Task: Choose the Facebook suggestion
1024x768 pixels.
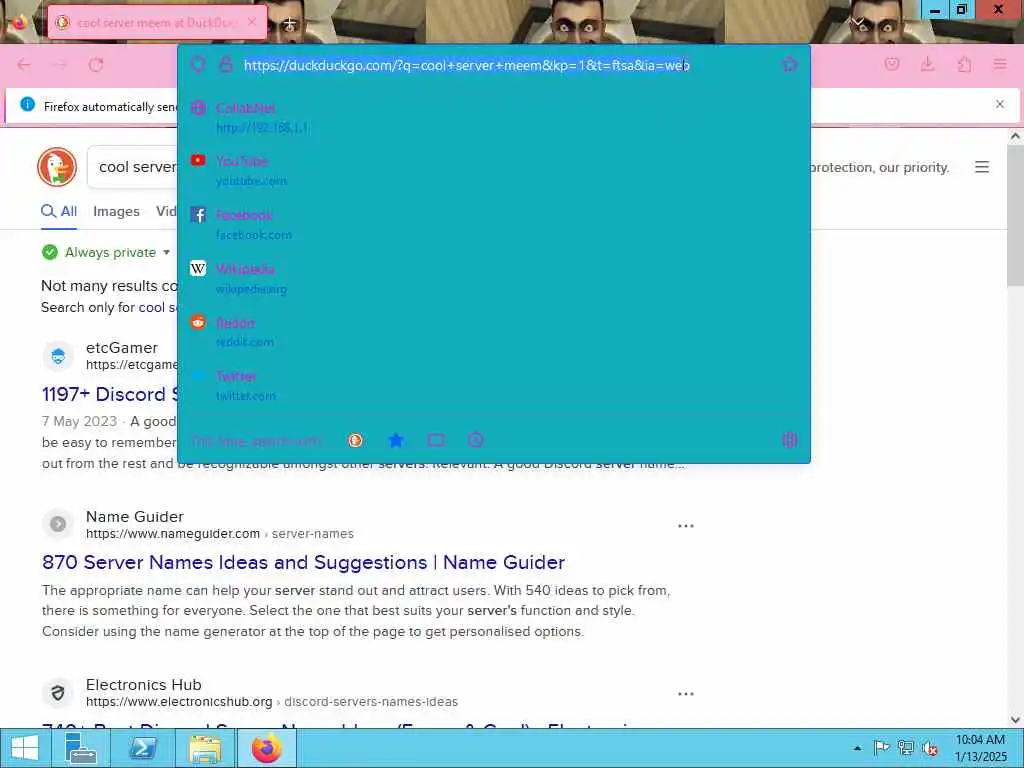Action: [x=494, y=225]
